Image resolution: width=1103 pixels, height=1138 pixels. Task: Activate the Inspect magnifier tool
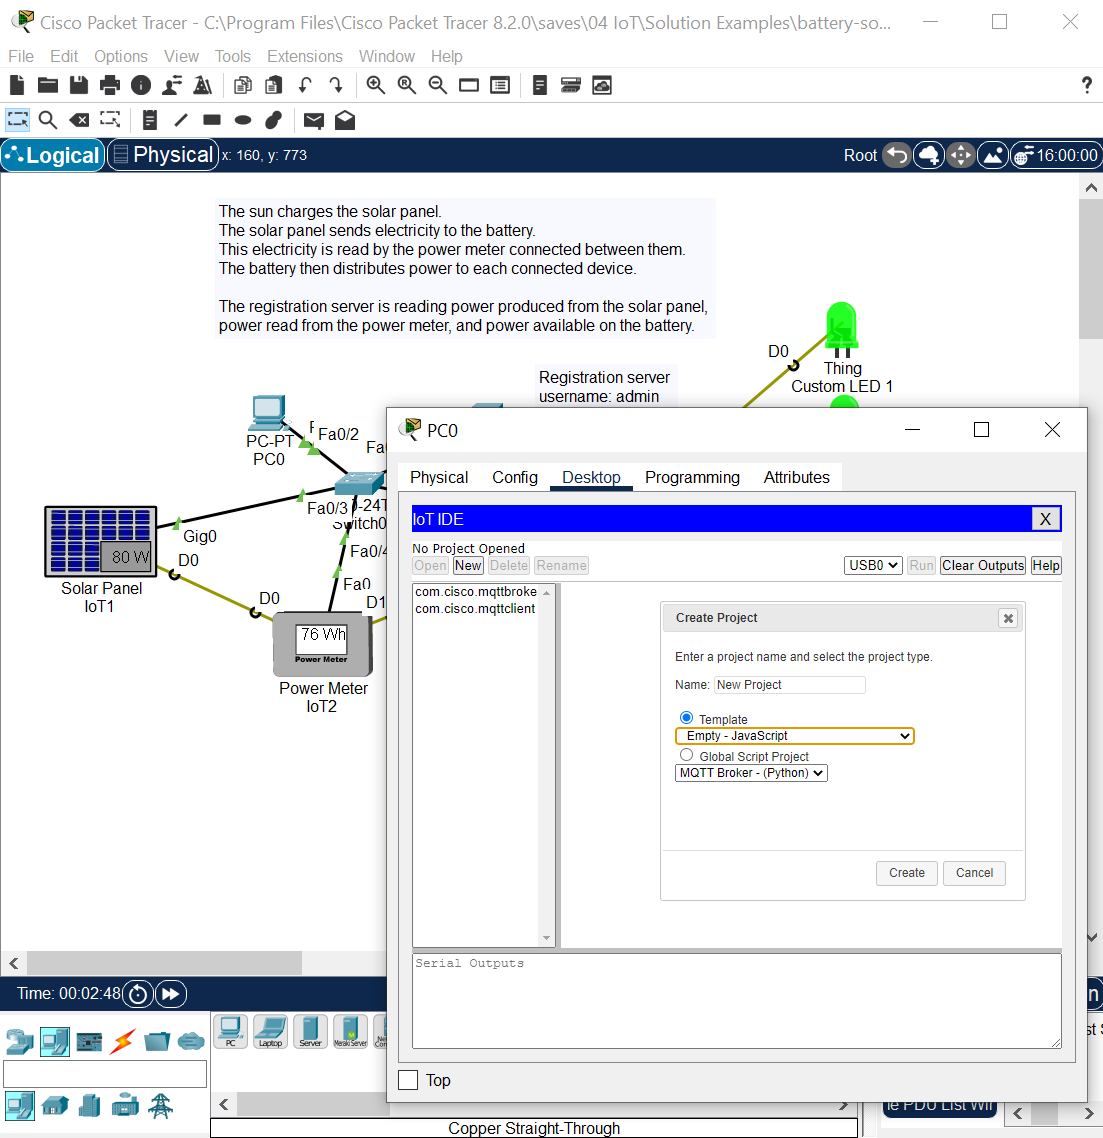click(x=47, y=120)
